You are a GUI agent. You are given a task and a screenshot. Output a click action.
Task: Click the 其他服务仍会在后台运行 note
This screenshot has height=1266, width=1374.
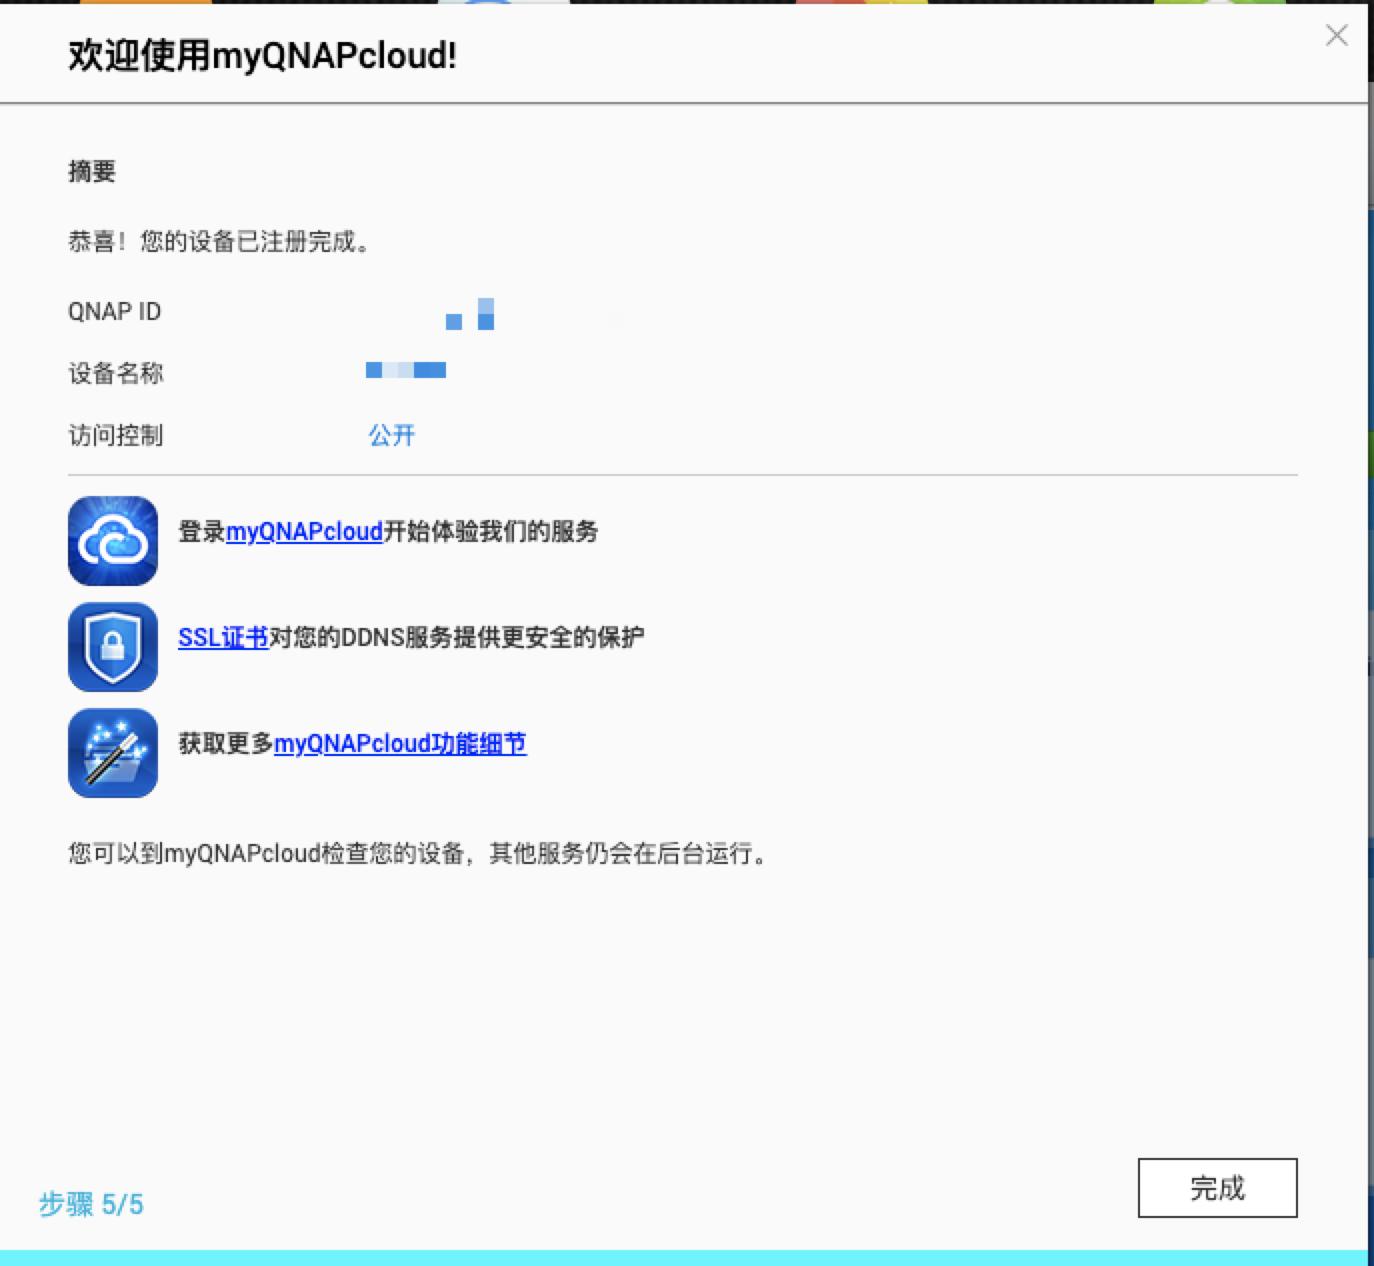click(x=630, y=854)
